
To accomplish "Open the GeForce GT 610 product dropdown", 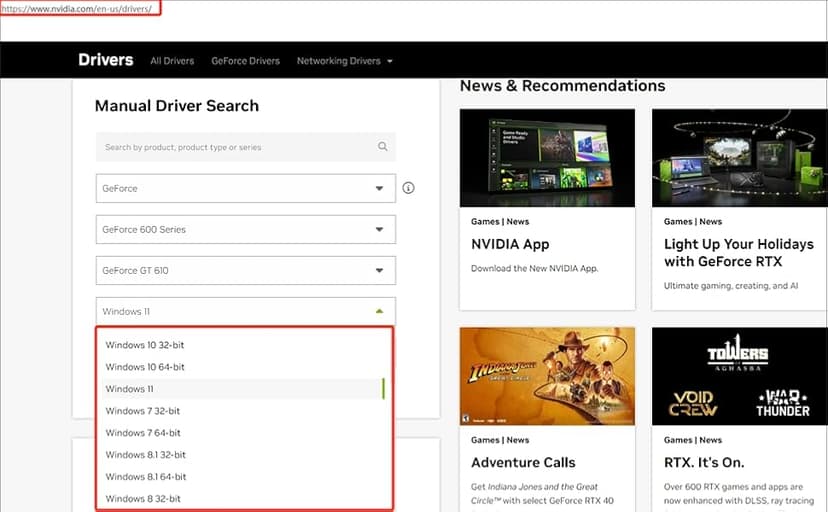I will 245,270.
